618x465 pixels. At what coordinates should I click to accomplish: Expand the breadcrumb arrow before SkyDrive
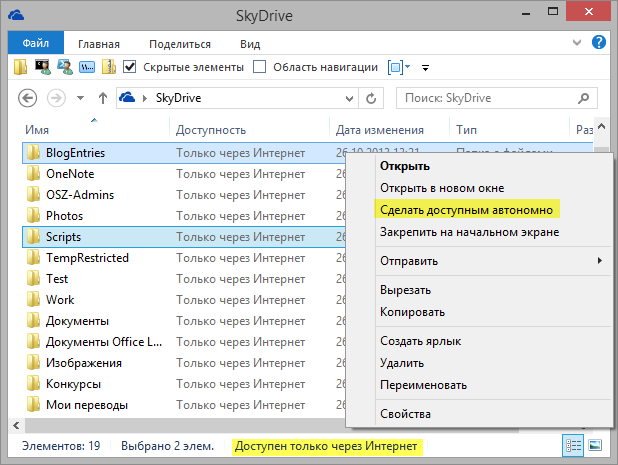coord(145,98)
